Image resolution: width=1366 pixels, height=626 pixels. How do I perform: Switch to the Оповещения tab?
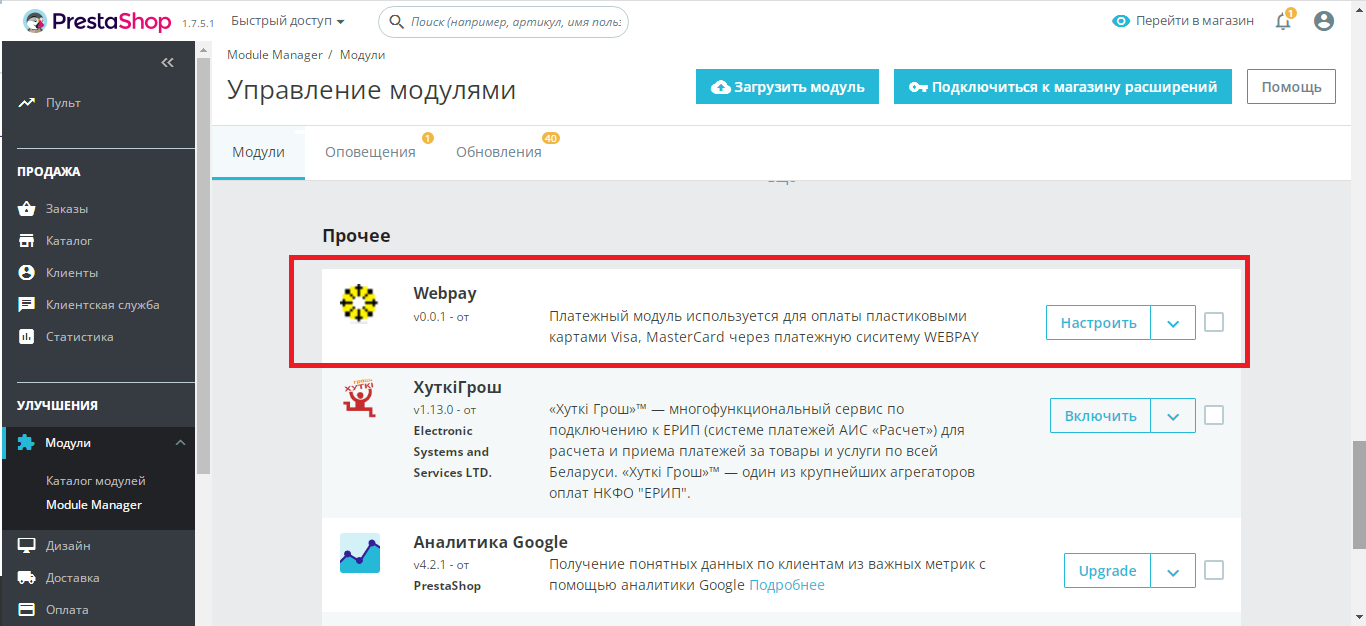[x=370, y=152]
